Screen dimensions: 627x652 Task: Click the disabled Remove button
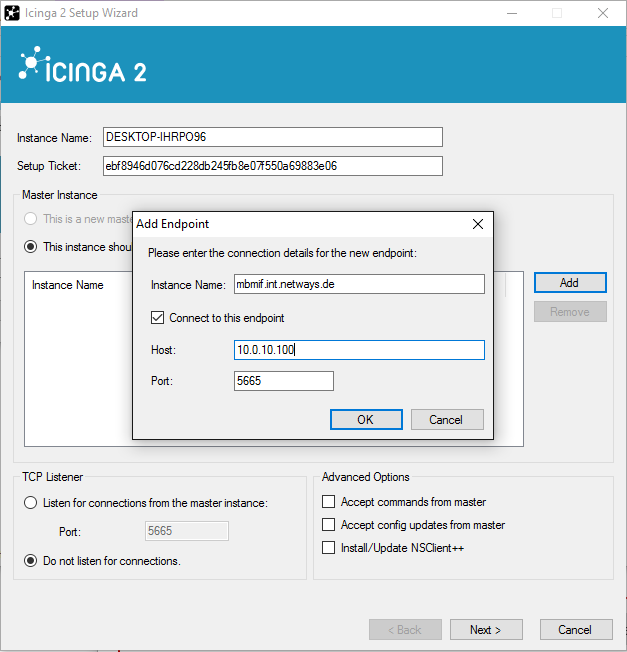(570, 312)
